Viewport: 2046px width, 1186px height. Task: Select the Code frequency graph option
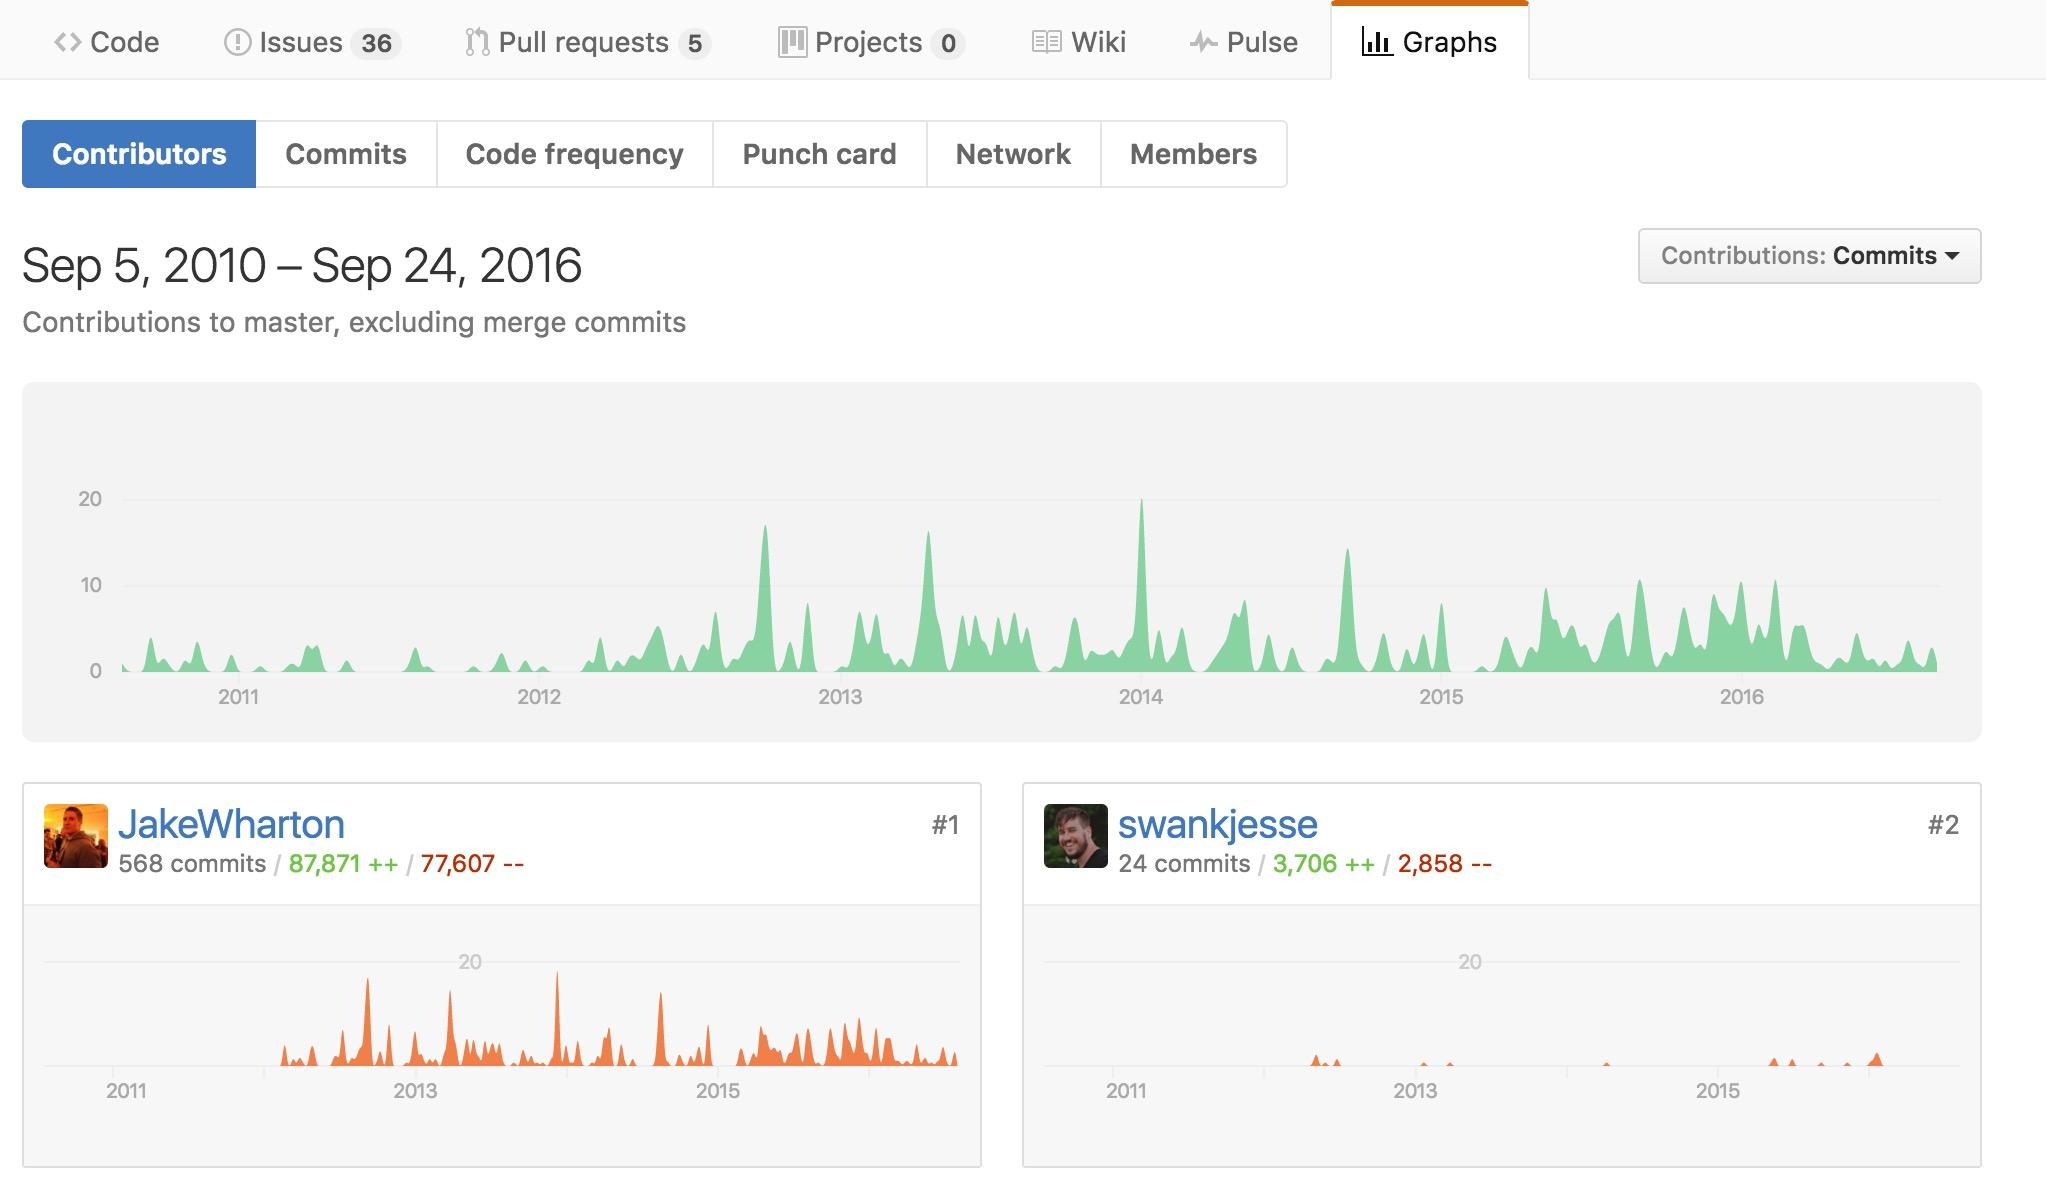(574, 153)
